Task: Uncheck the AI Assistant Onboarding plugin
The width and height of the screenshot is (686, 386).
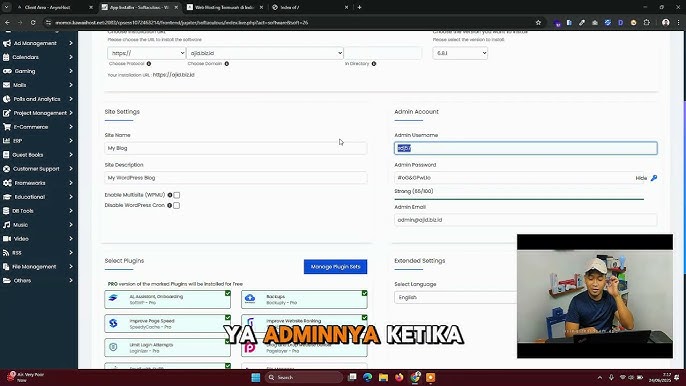Action: point(228,293)
